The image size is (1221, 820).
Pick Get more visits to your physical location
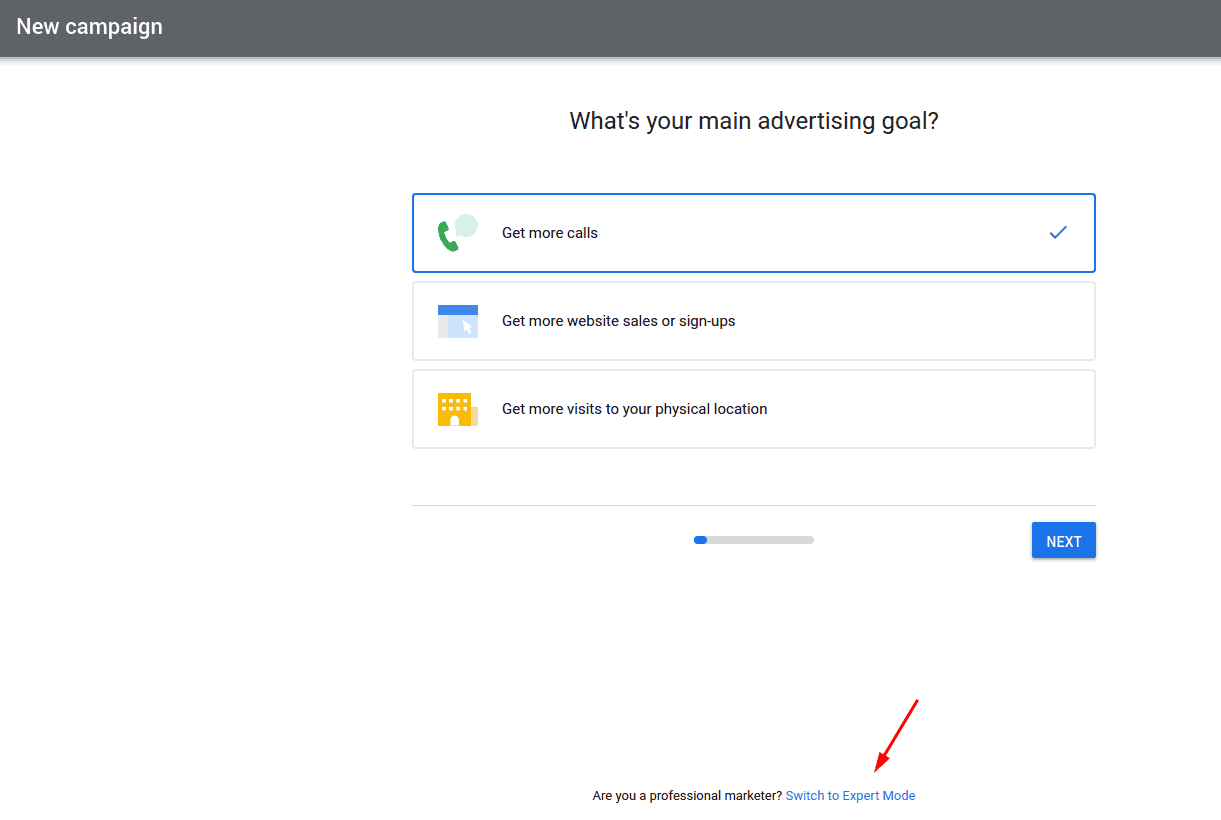754,409
